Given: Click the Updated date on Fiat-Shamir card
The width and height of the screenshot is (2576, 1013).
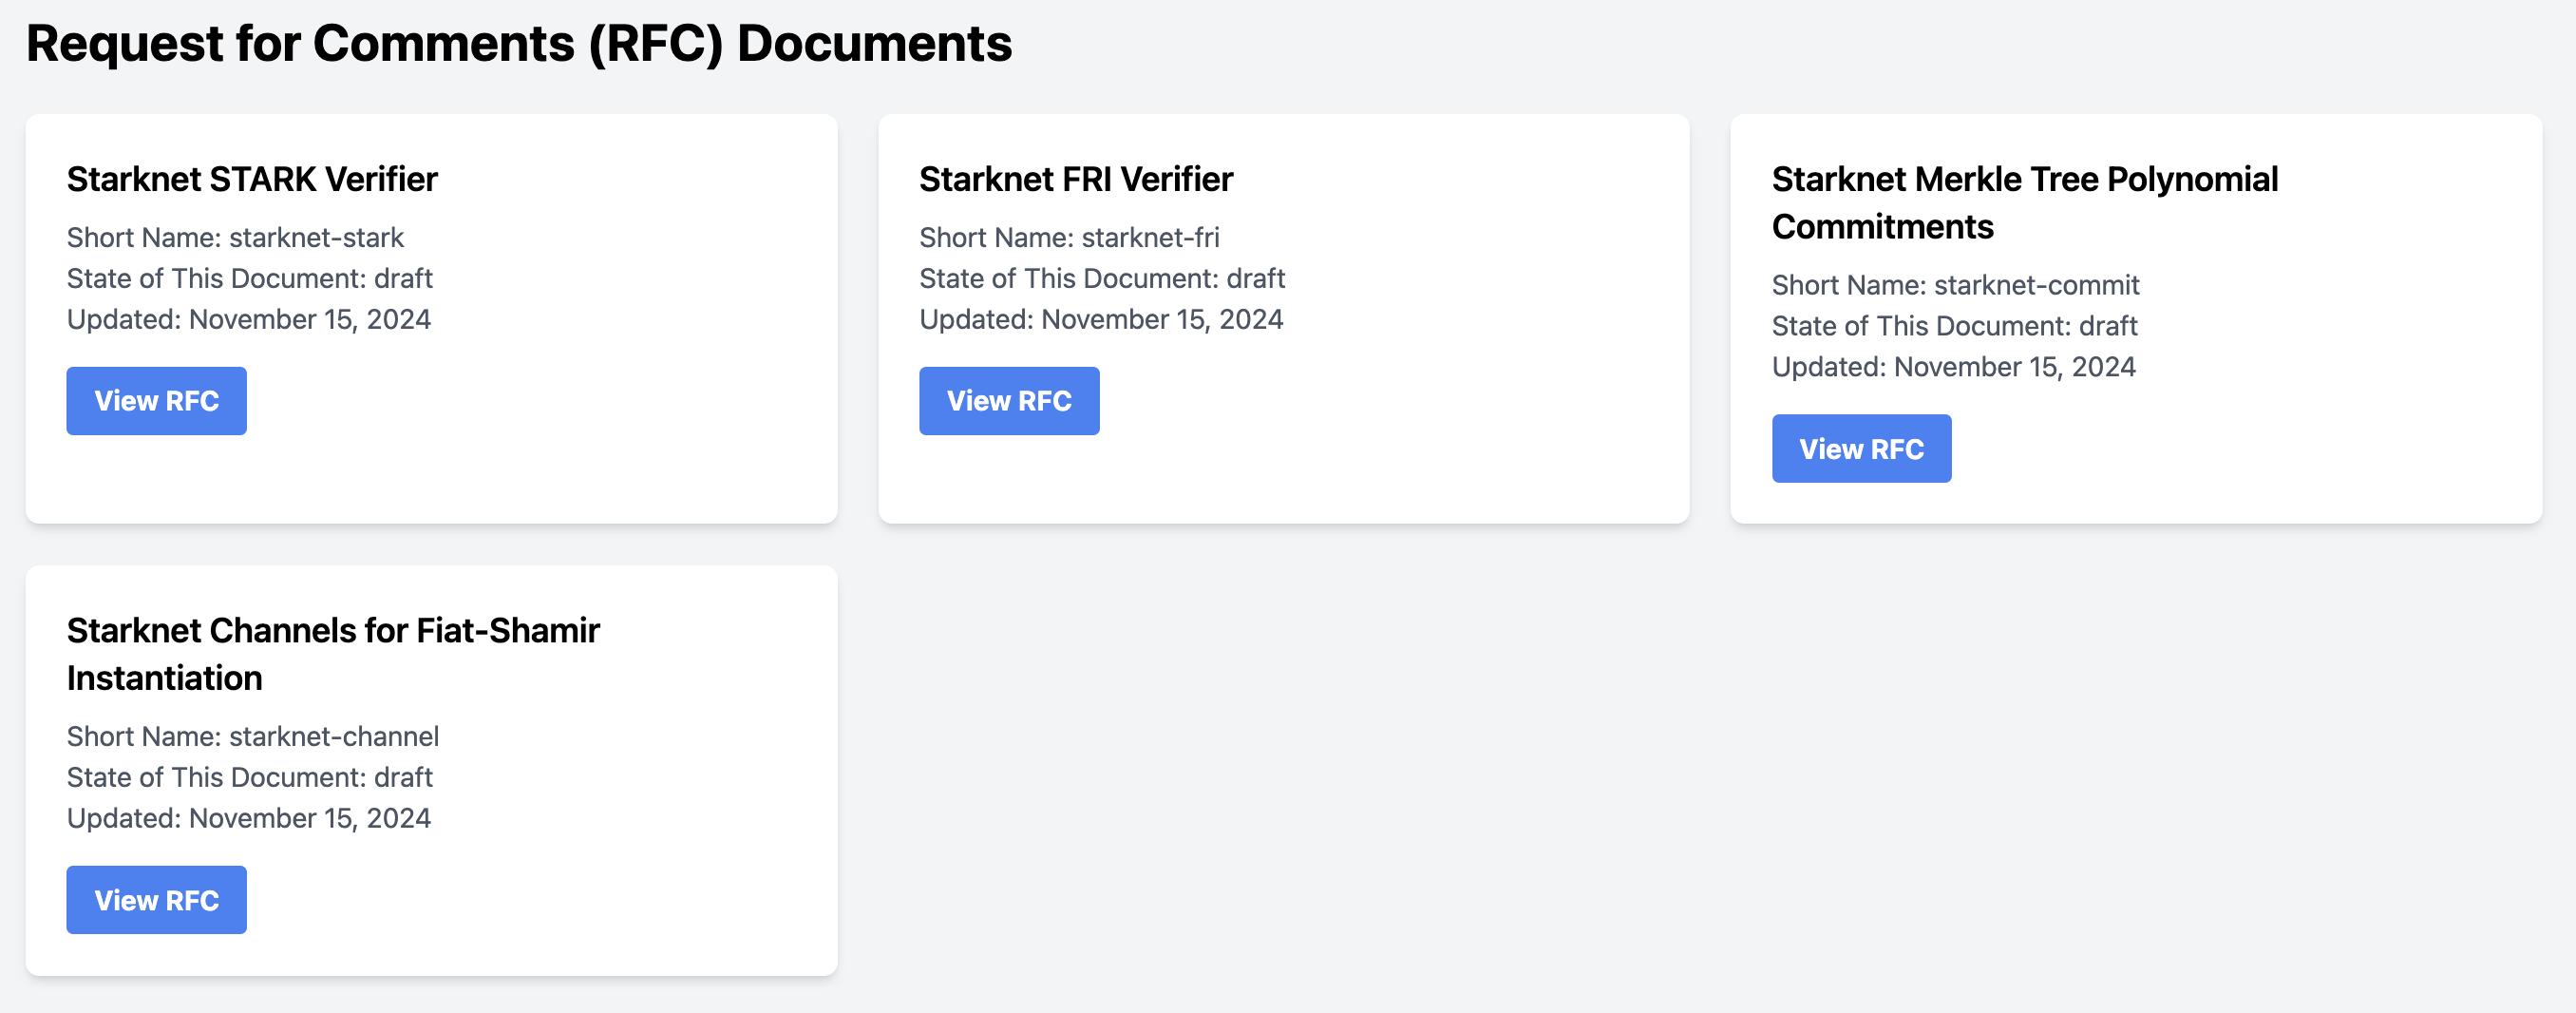Looking at the screenshot, I should click(249, 818).
